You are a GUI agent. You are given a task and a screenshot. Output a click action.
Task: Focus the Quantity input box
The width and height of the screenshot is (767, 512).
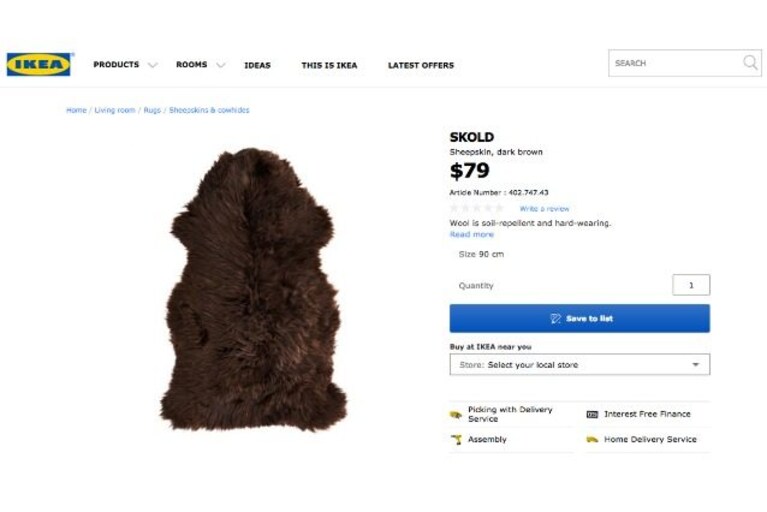coord(691,285)
